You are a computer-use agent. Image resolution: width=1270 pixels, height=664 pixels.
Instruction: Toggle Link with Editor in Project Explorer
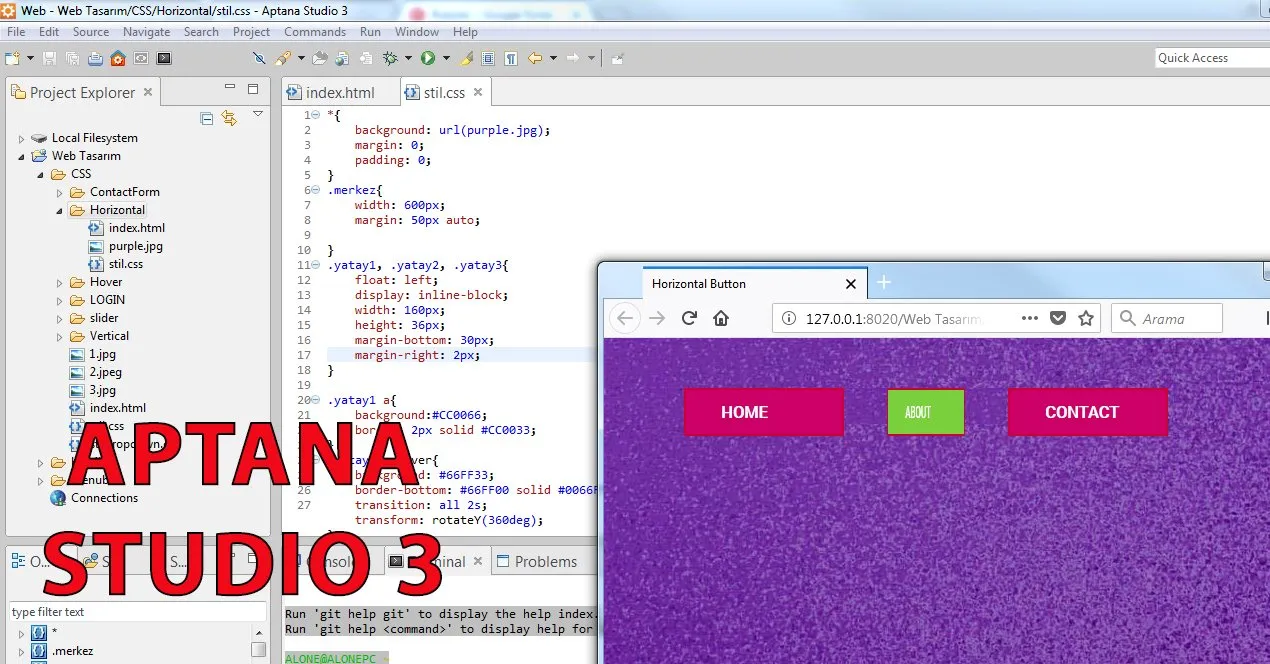[x=229, y=118]
